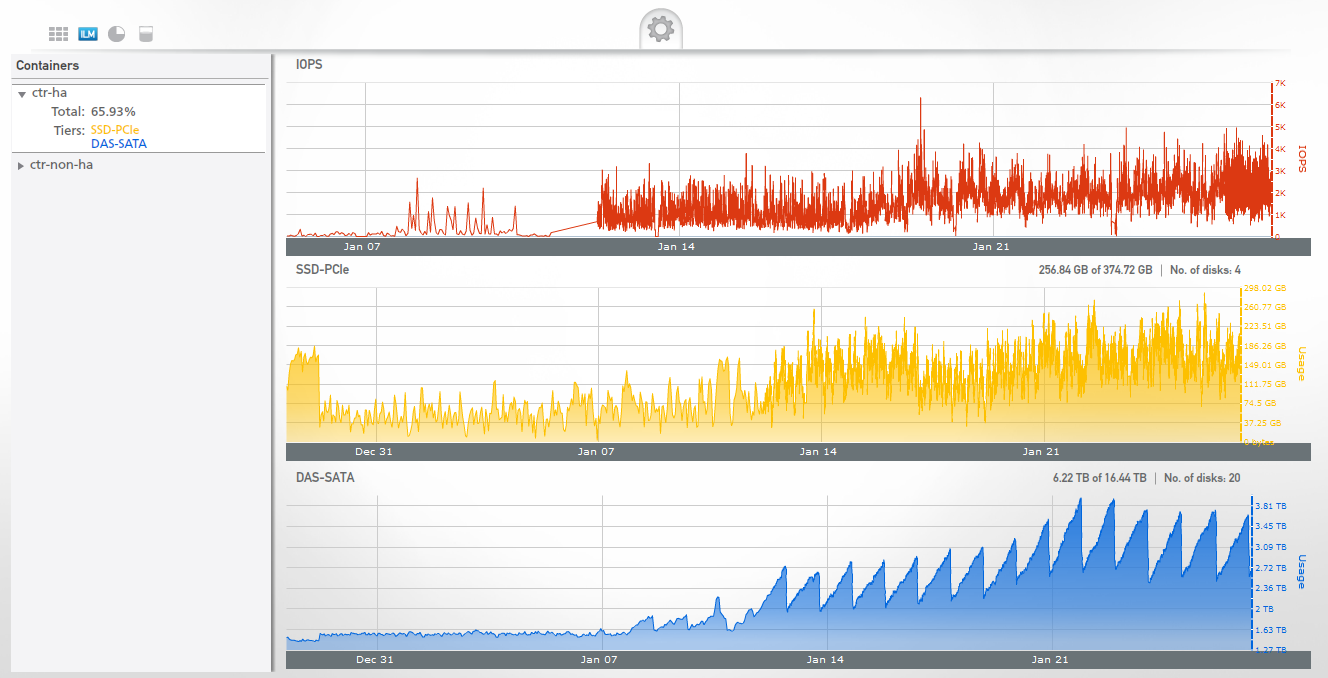The image size is (1328, 678).
Task: Click the panel divider beside the Containers list
Action: point(272,362)
